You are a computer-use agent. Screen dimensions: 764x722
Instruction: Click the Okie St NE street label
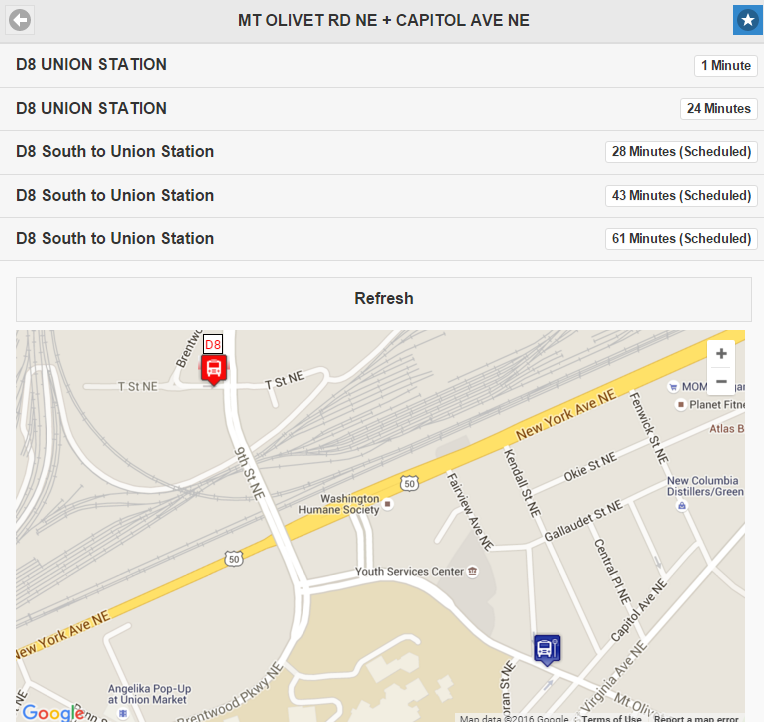pos(590,467)
